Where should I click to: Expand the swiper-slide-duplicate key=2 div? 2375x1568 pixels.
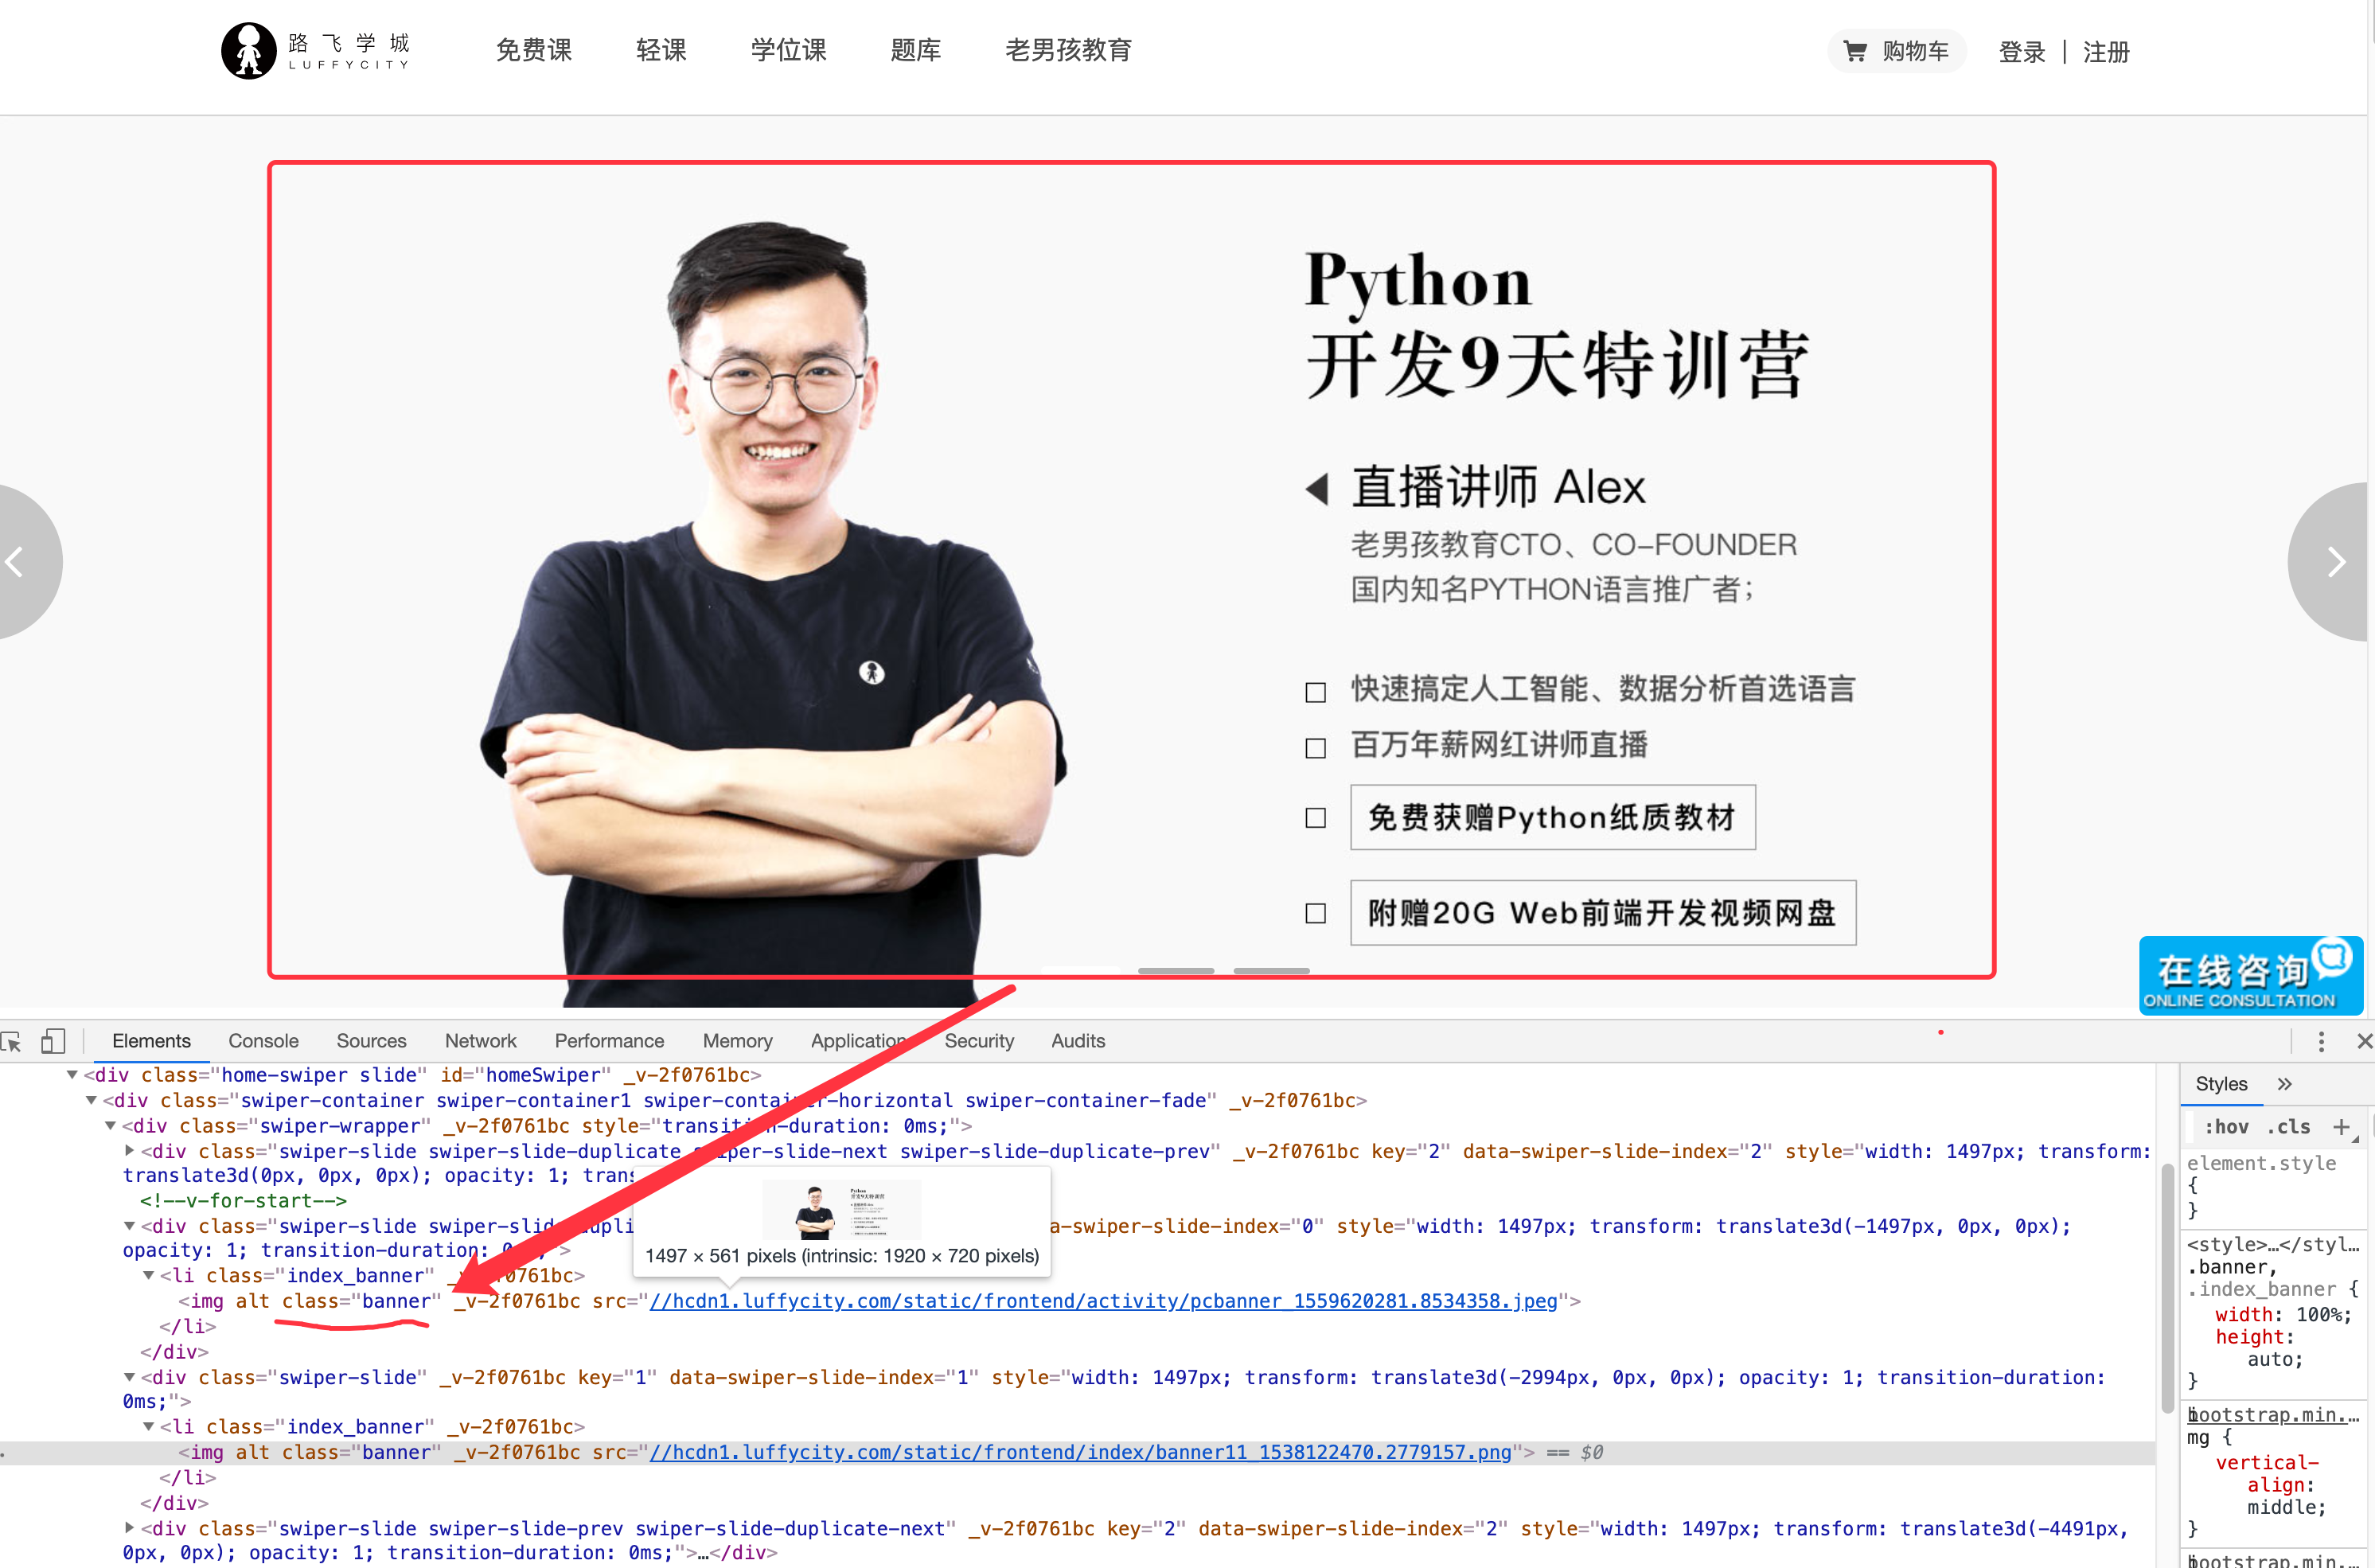click(130, 1151)
